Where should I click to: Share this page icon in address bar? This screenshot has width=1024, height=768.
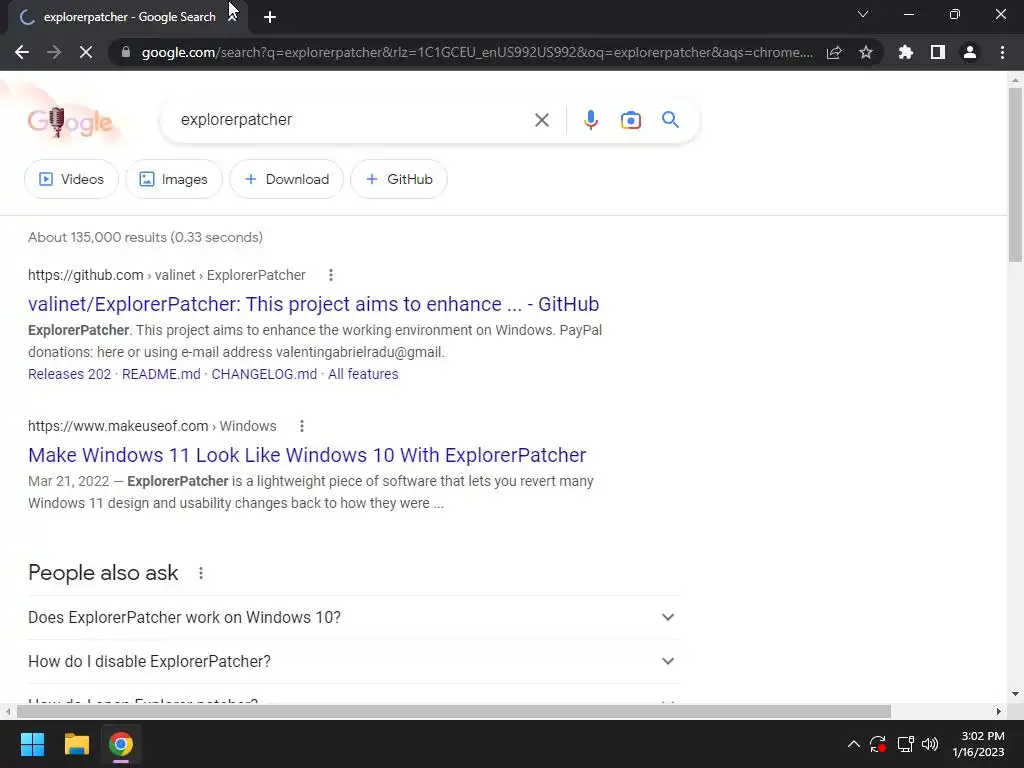click(x=834, y=52)
